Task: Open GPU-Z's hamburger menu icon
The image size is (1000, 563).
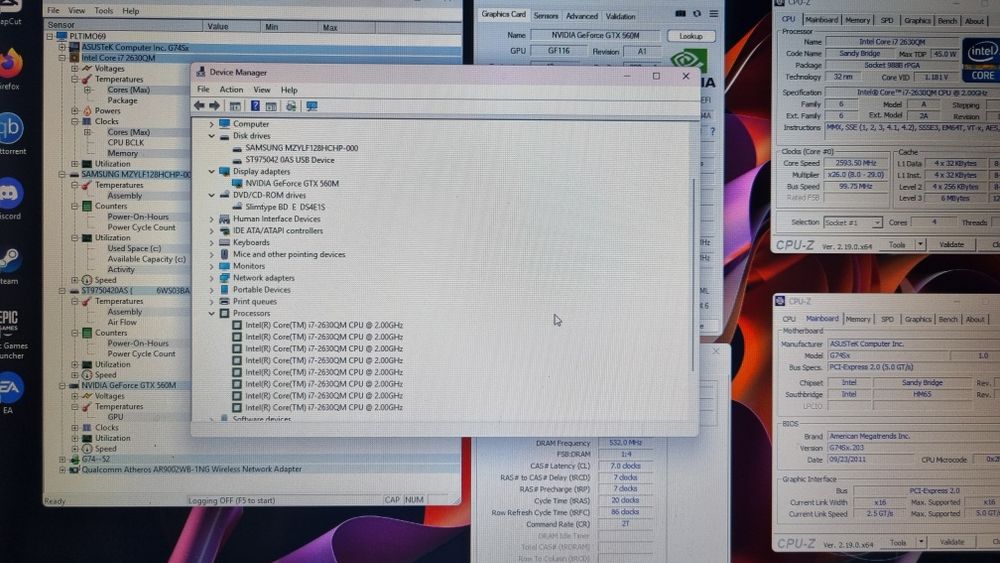Action: [x=714, y=13]
